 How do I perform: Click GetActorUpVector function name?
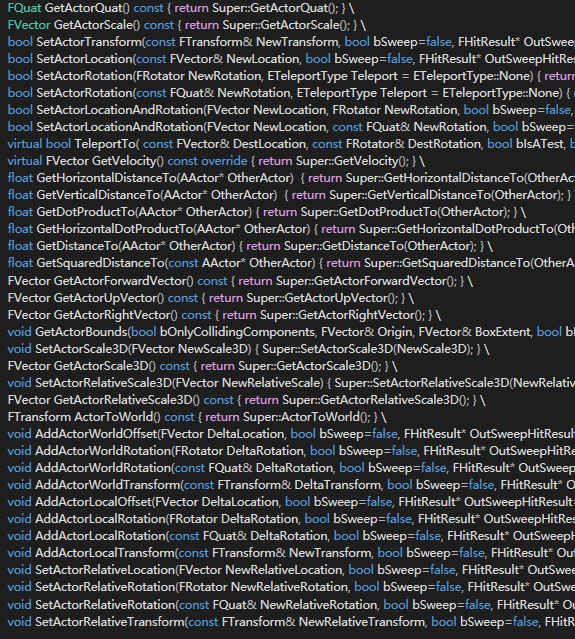(106, 298)
